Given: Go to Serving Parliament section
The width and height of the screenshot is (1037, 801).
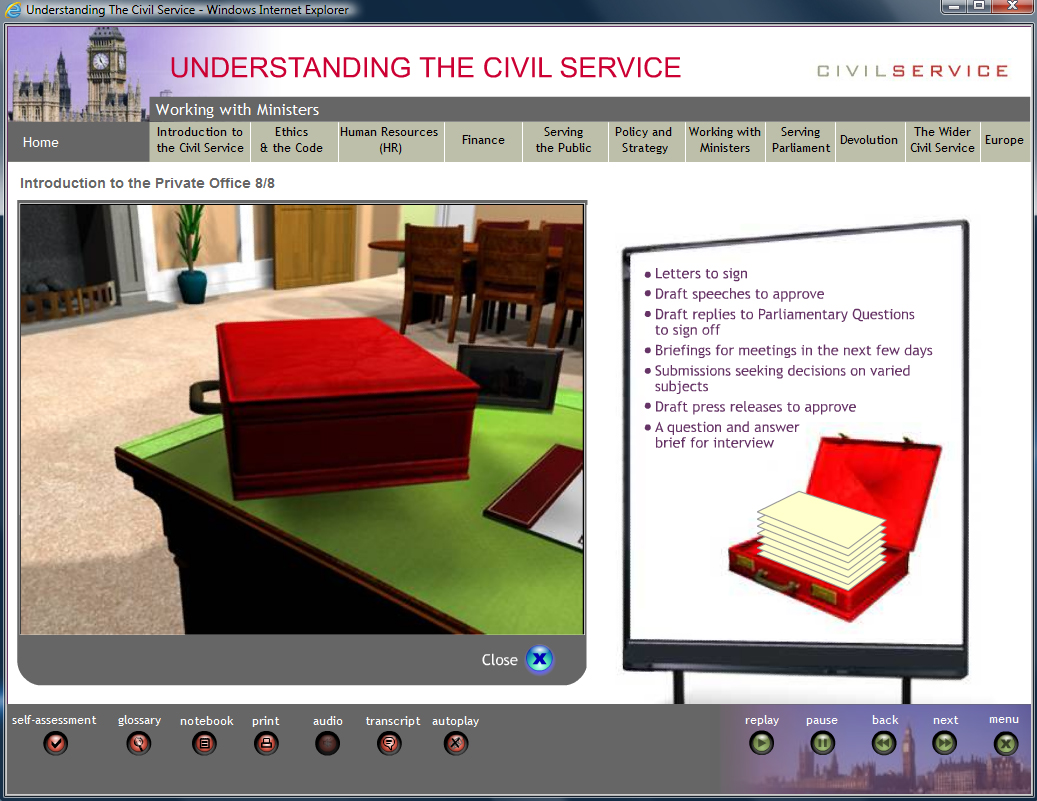Looking at the screenshot, I should (x=800, y=140).
